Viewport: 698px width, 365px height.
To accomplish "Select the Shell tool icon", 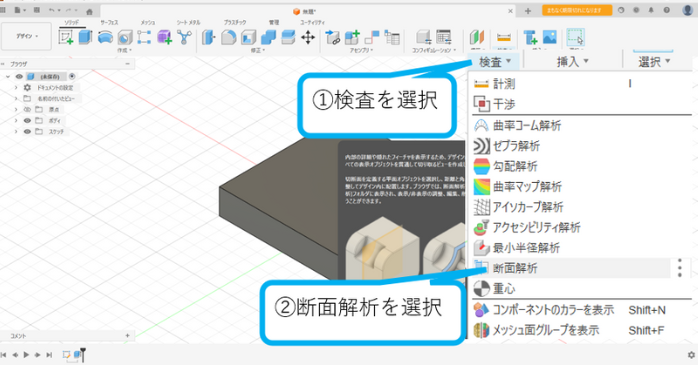I will (x=248, y=37).
